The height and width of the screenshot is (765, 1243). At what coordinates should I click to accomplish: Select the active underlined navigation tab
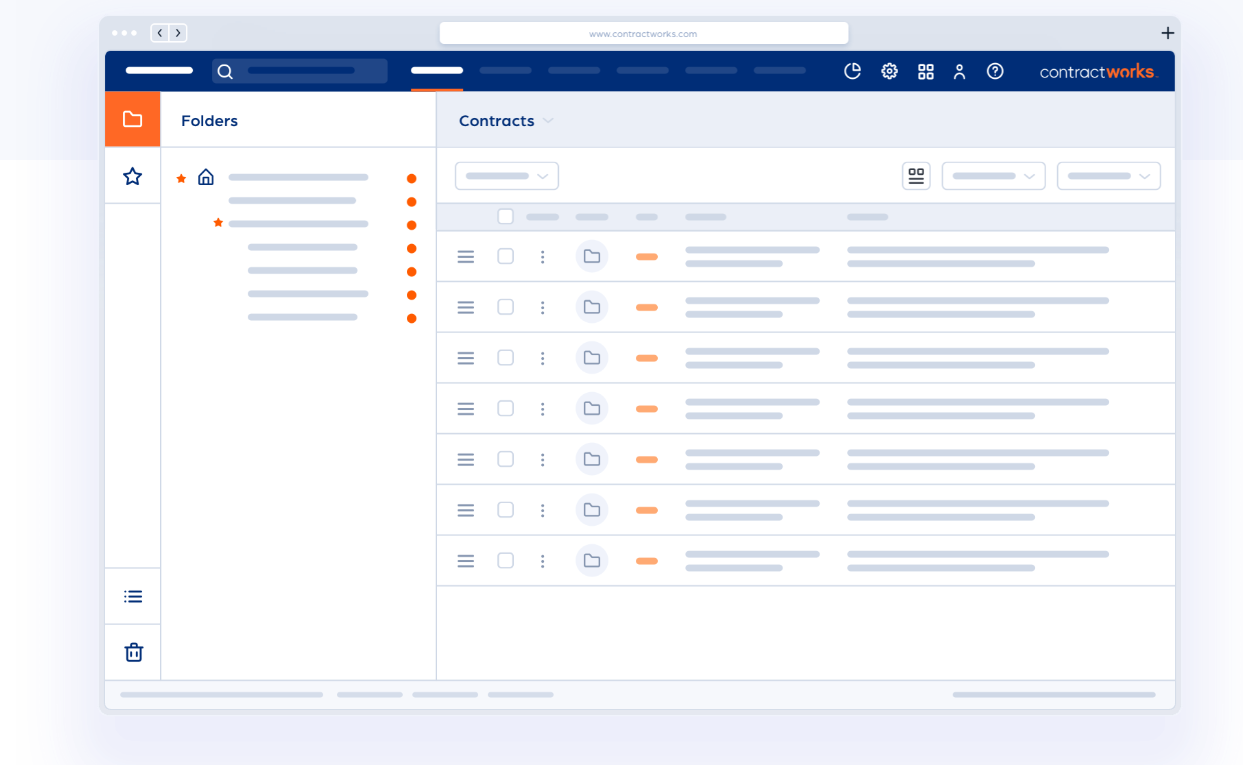coord(436,71)
